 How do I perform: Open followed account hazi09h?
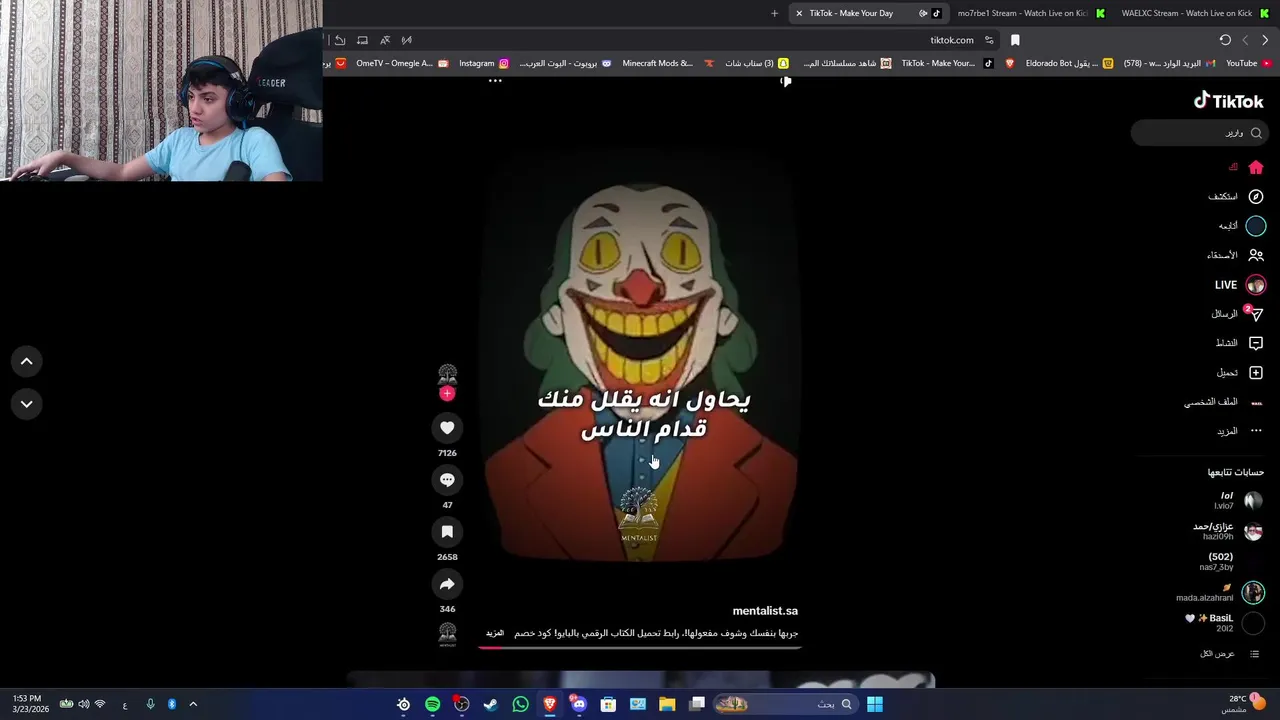click(x=1228, y=531)
